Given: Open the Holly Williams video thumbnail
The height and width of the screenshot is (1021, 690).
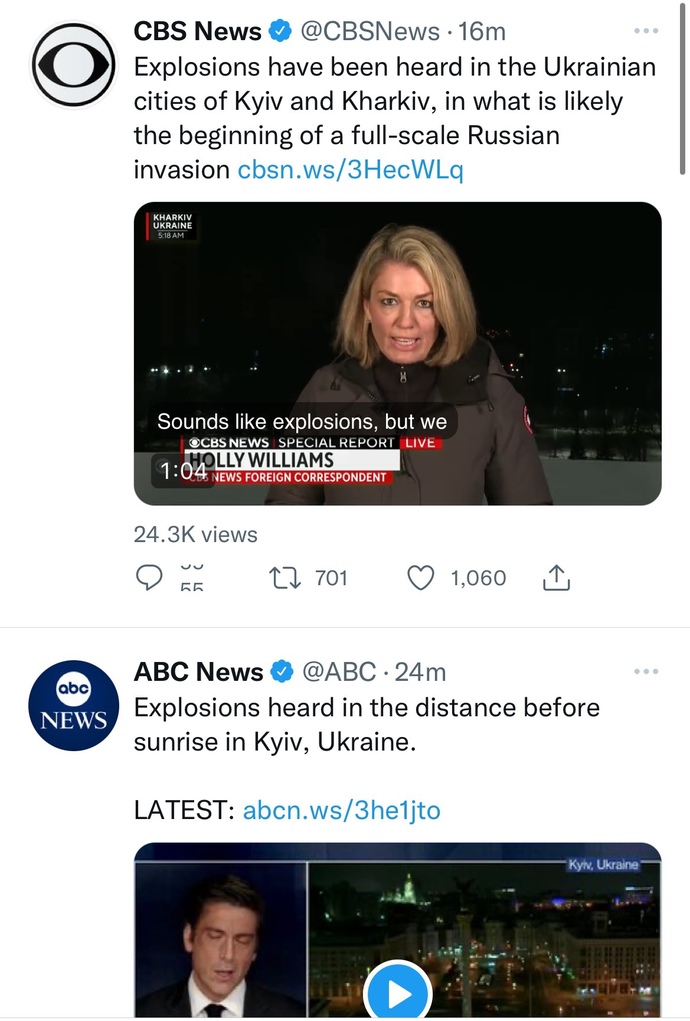Looking at the screenshot, I should click(x=398, y=354).
